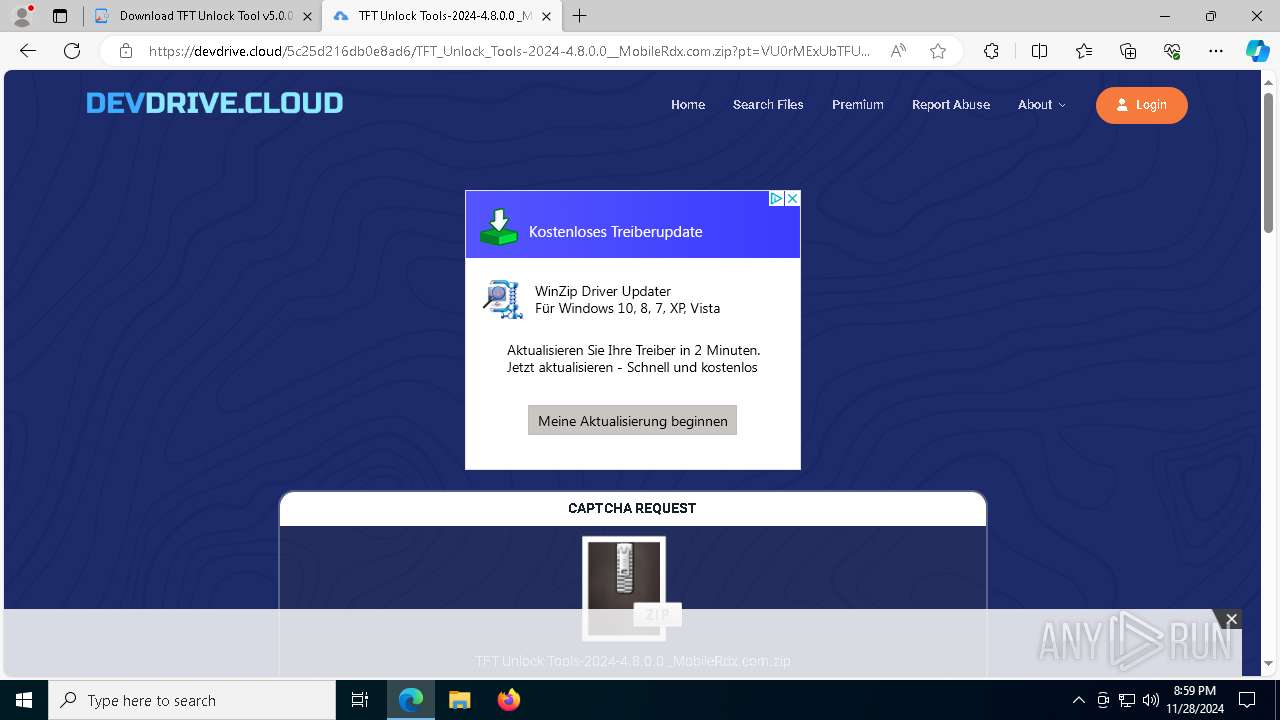Refresh the current page

click(72, 51)
